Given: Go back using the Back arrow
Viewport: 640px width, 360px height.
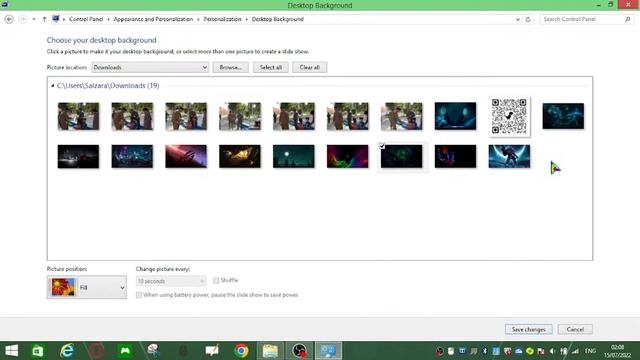Looking at the screenshot, I should click(x=9, y=19).
